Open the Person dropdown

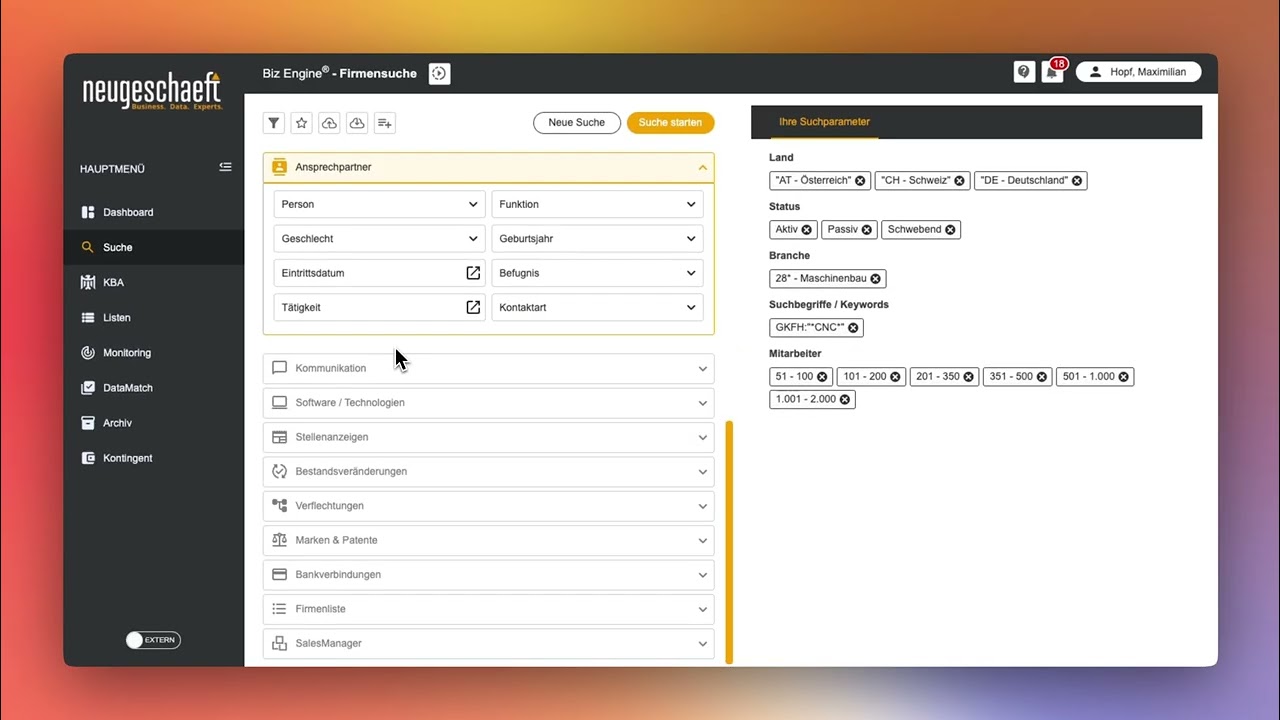coord(379,204)
